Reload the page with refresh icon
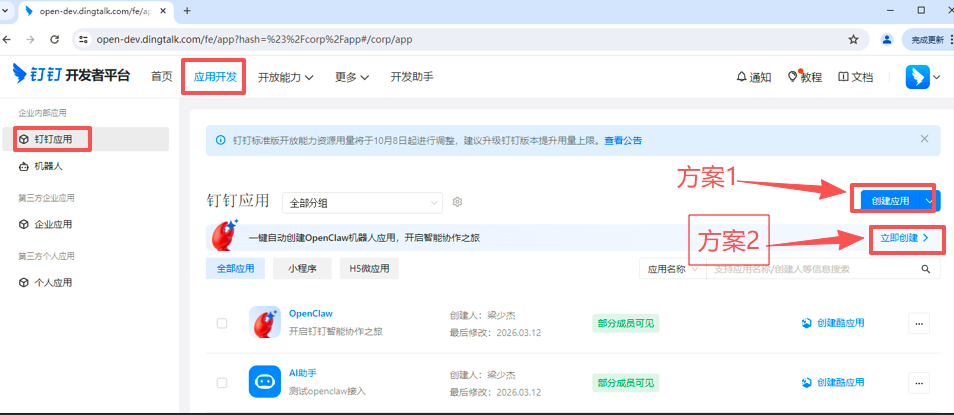The width and height of the screenshot is (954, 415). [54, 40]
